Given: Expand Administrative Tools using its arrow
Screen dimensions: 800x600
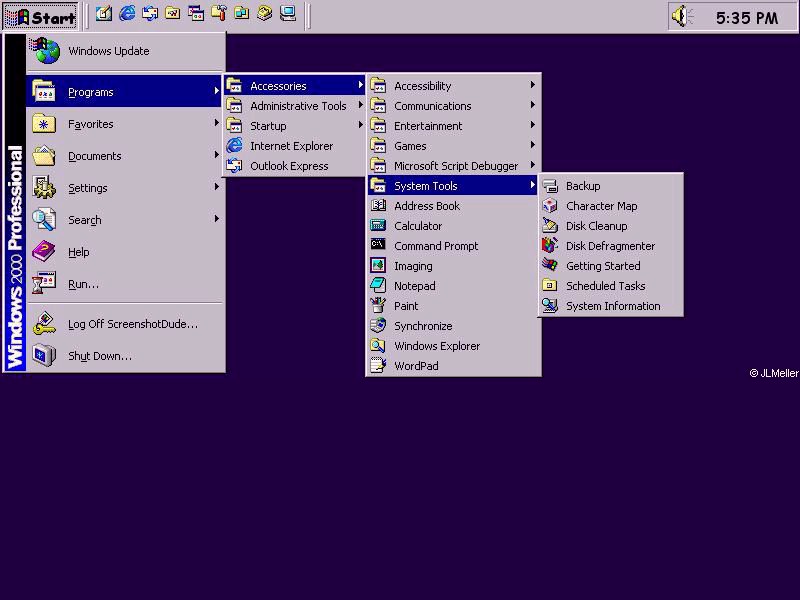Looking at the screenshot, I should click(360, 105).
